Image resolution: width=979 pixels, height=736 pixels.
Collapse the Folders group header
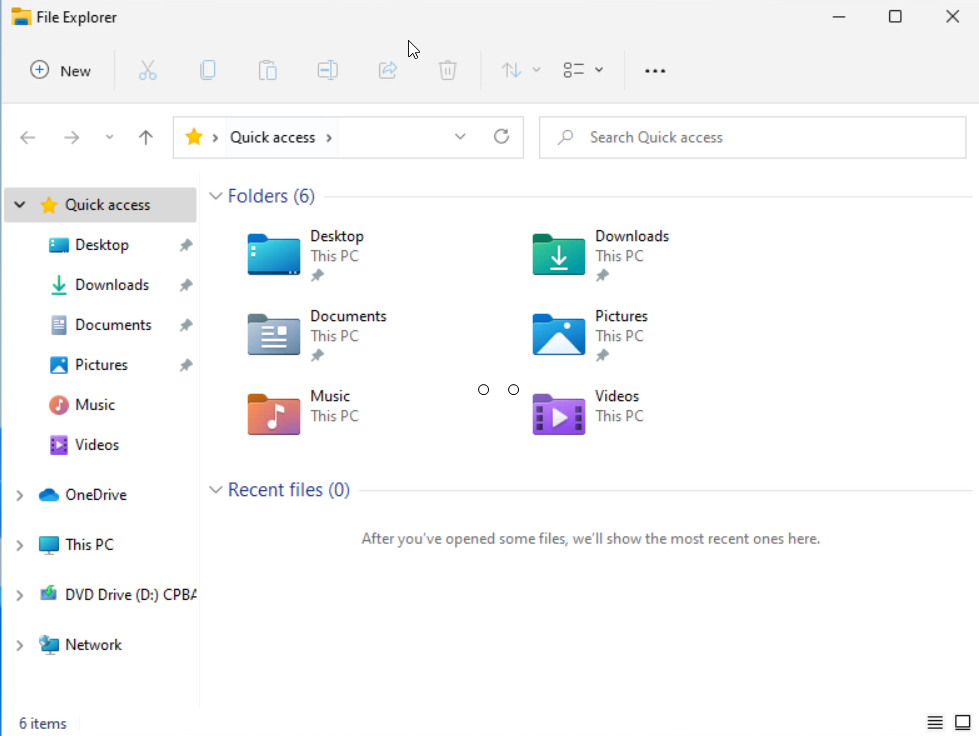tap(215, 196)
